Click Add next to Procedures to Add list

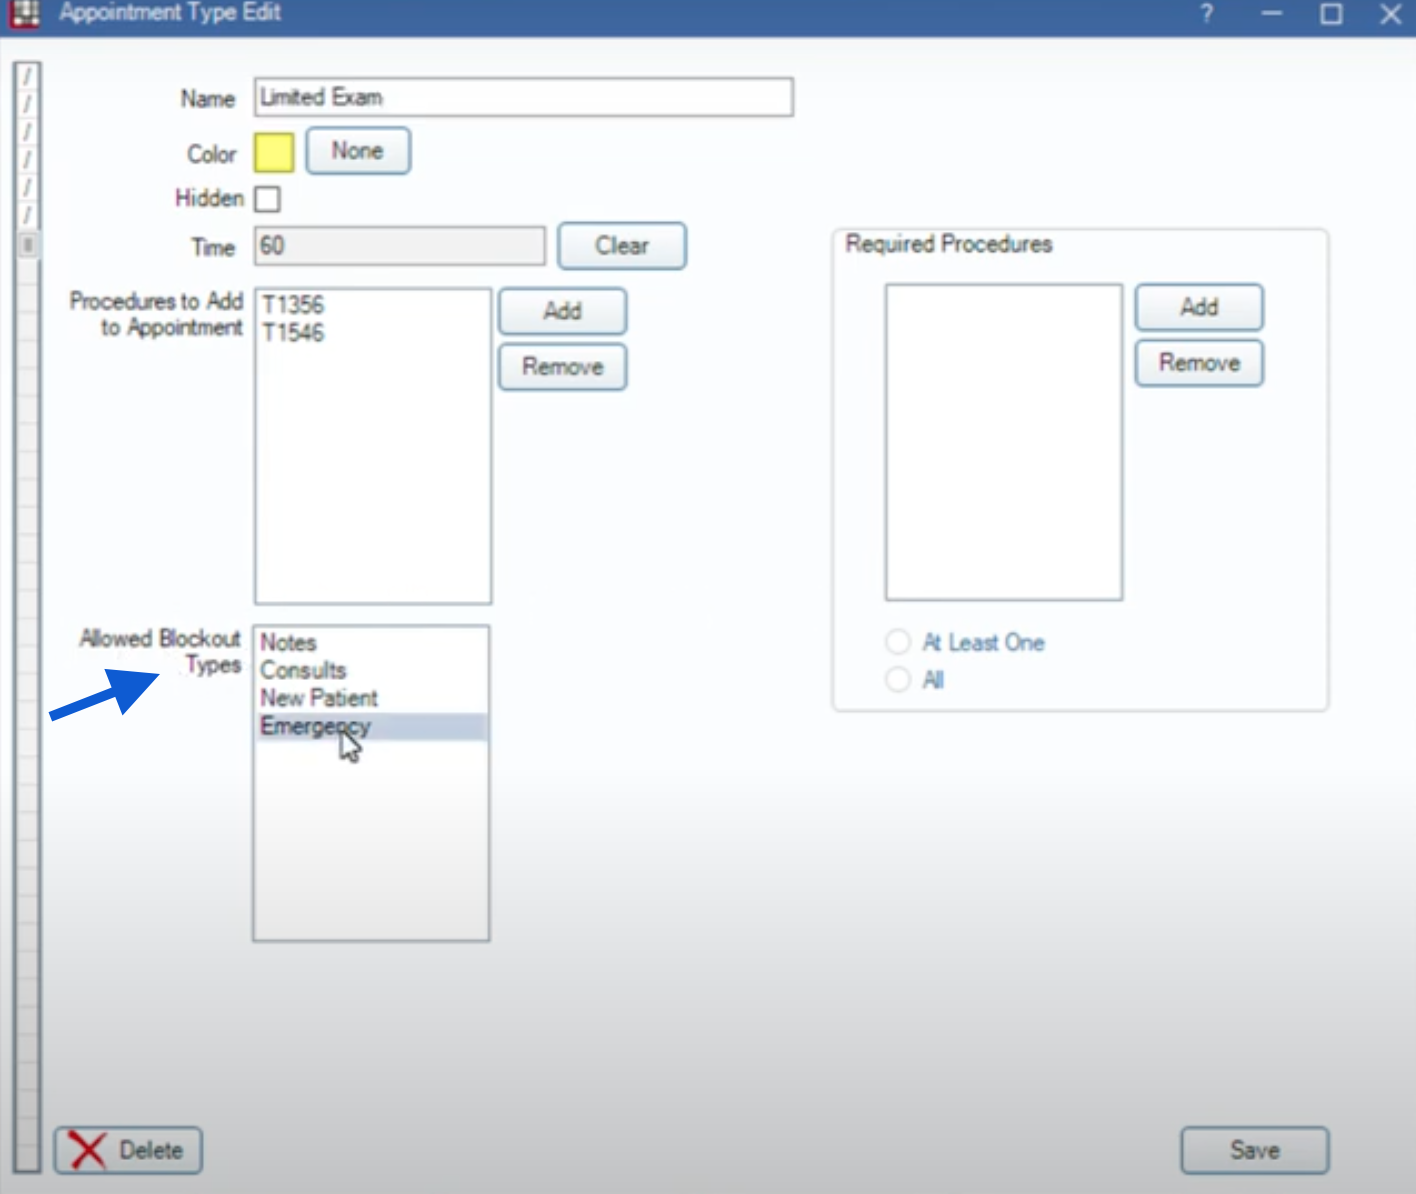[x=562, y=311]
